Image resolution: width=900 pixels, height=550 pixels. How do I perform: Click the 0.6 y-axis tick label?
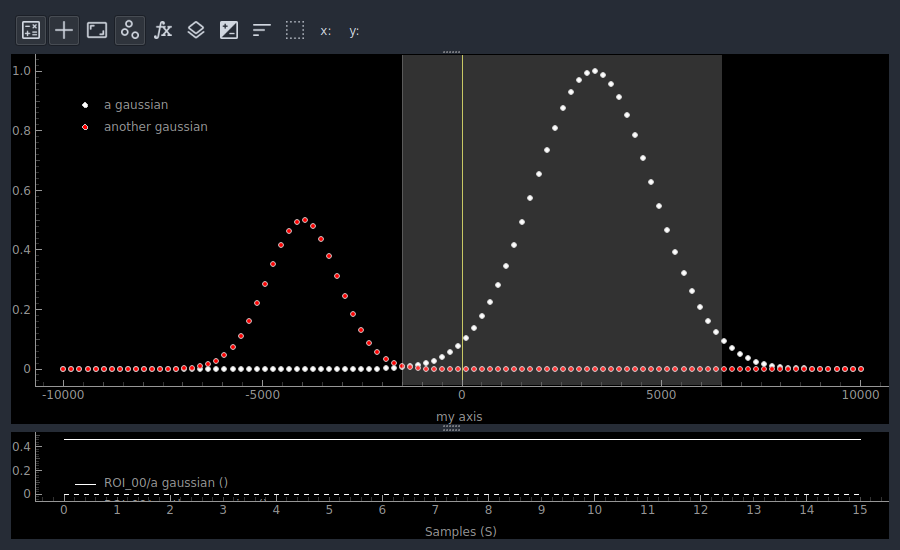coord(21,191)
